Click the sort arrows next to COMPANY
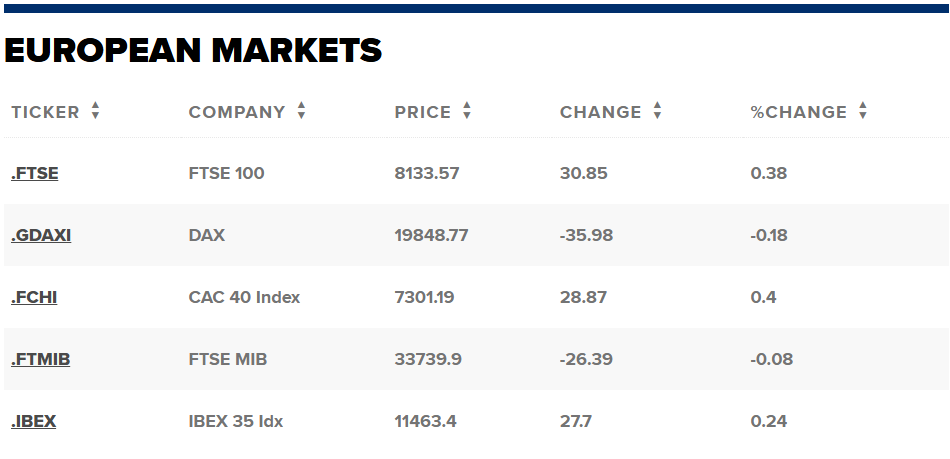The width and height of the screenshot is (950, 459). pyautogui.click(x=301, y=111)
